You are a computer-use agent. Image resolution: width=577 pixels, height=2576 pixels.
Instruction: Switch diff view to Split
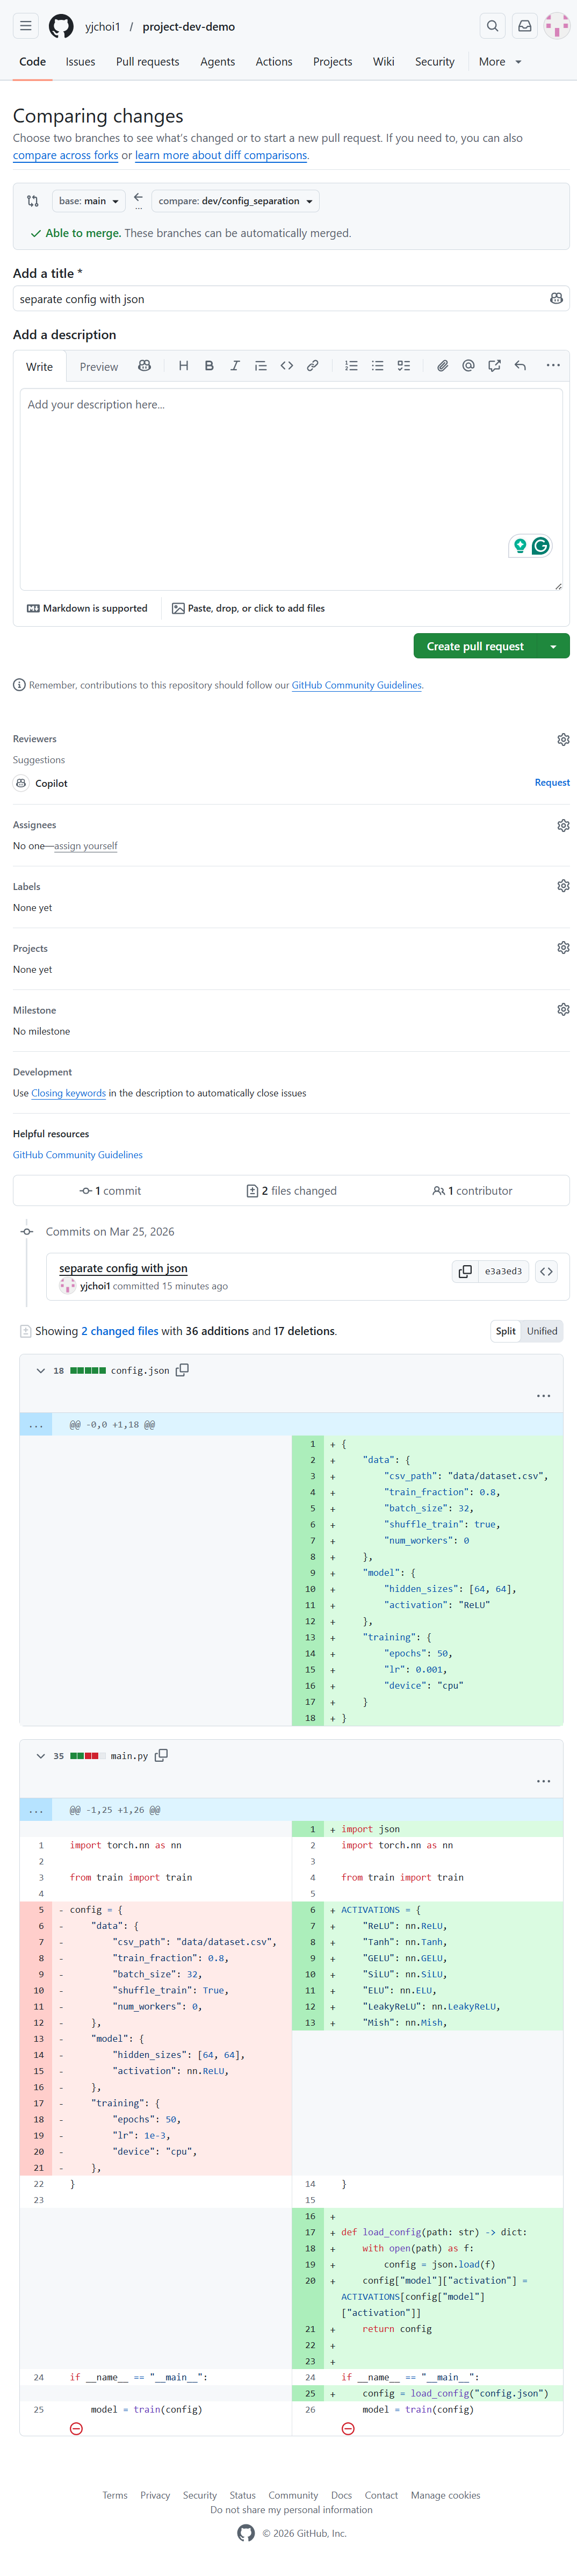click(x=506, y=1331)
